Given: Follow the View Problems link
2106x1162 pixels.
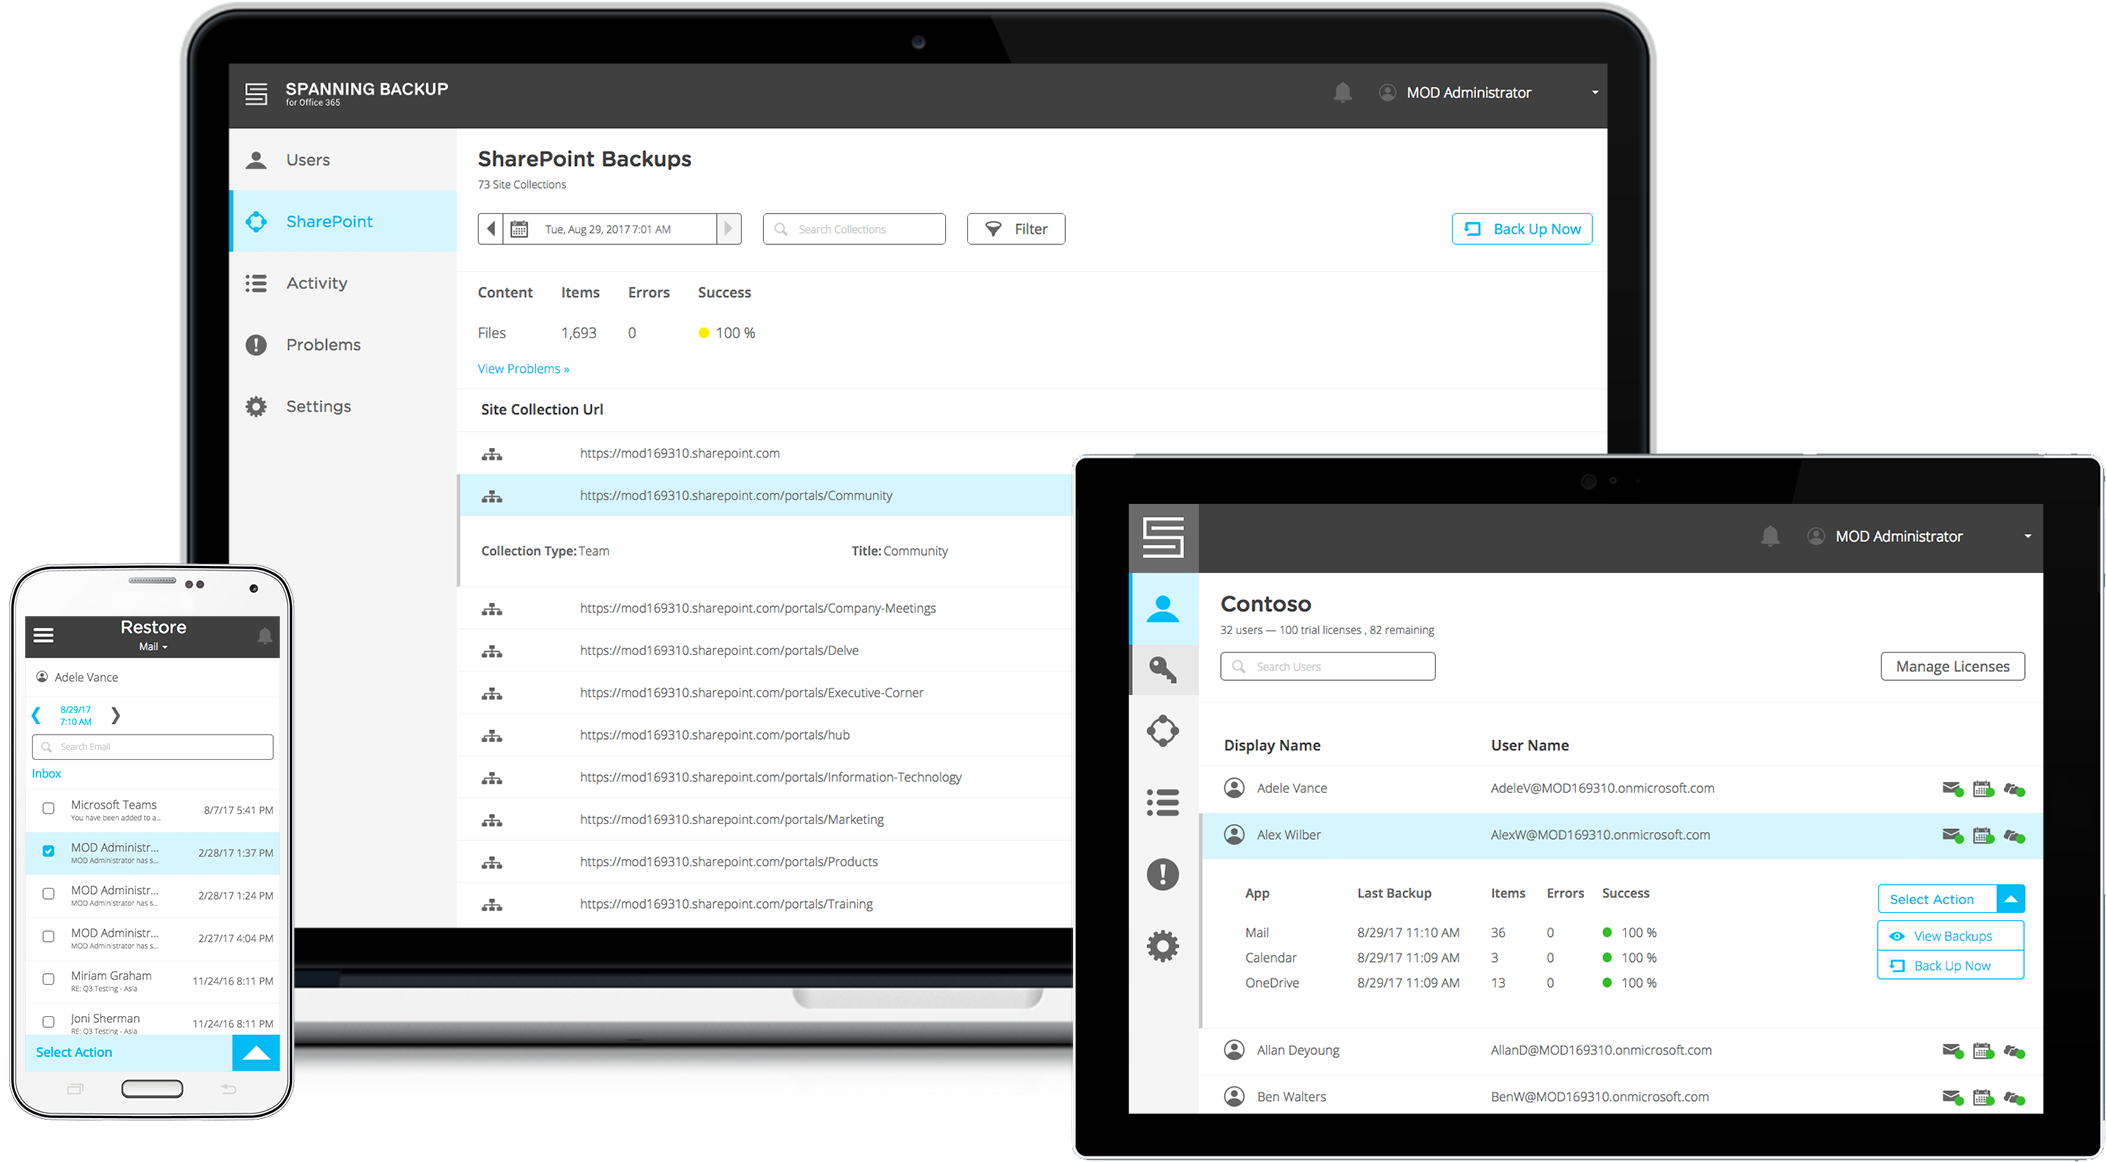Looking at the screenshot, I should click(523, 369).
